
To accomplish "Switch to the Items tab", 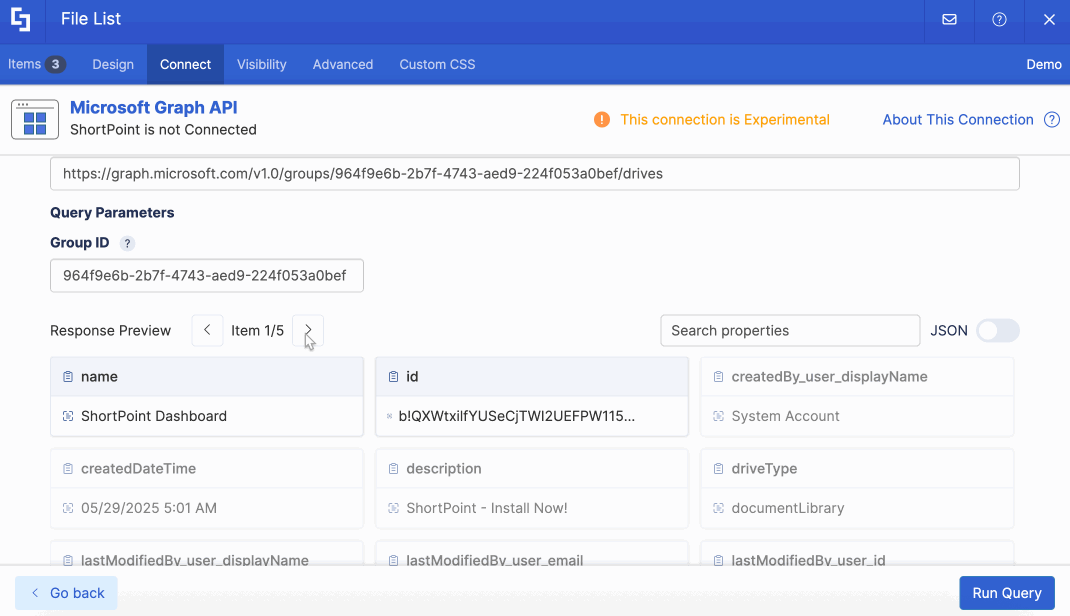I will 36,64.
